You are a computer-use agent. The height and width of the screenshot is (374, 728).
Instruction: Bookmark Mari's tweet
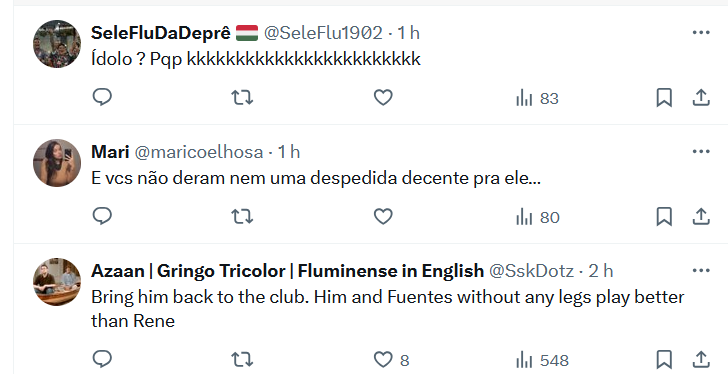click(x=664, y=216)
